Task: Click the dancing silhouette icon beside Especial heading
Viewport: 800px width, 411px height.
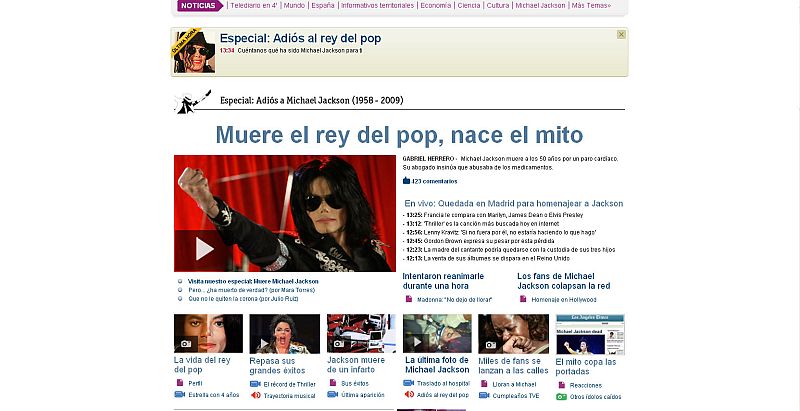Action: click(x=192, y=101)
